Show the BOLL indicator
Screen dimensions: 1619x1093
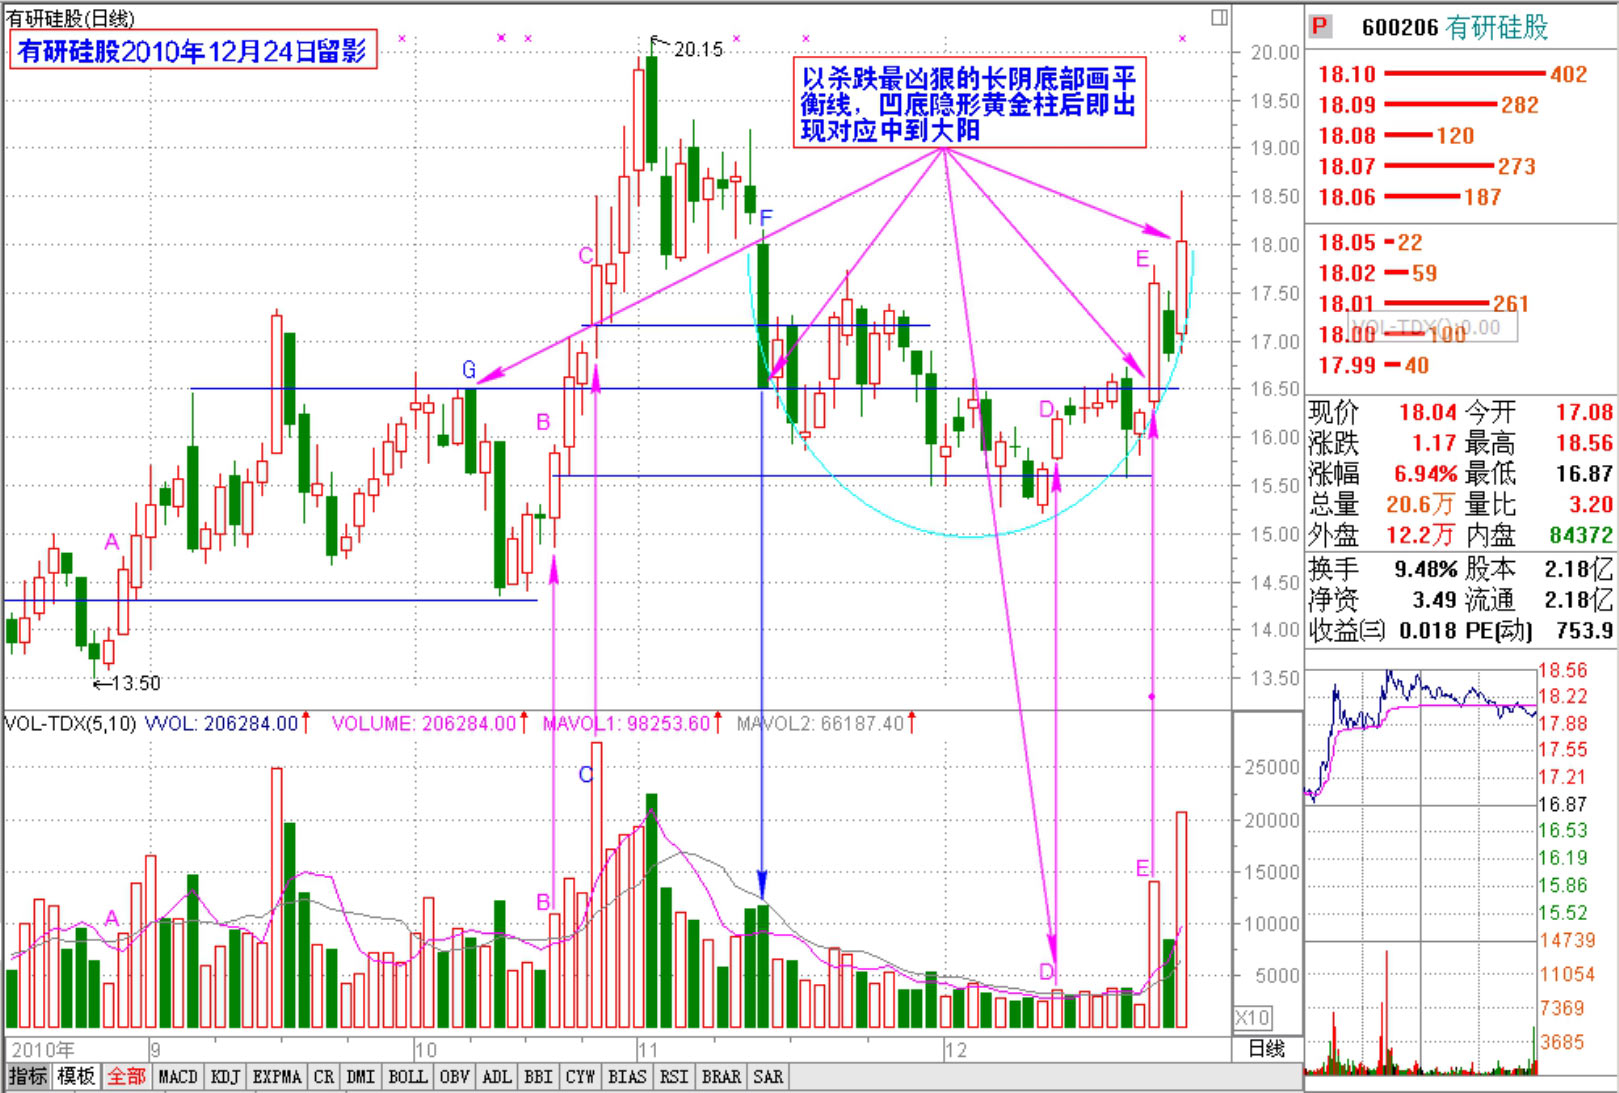coord(407,1077)
